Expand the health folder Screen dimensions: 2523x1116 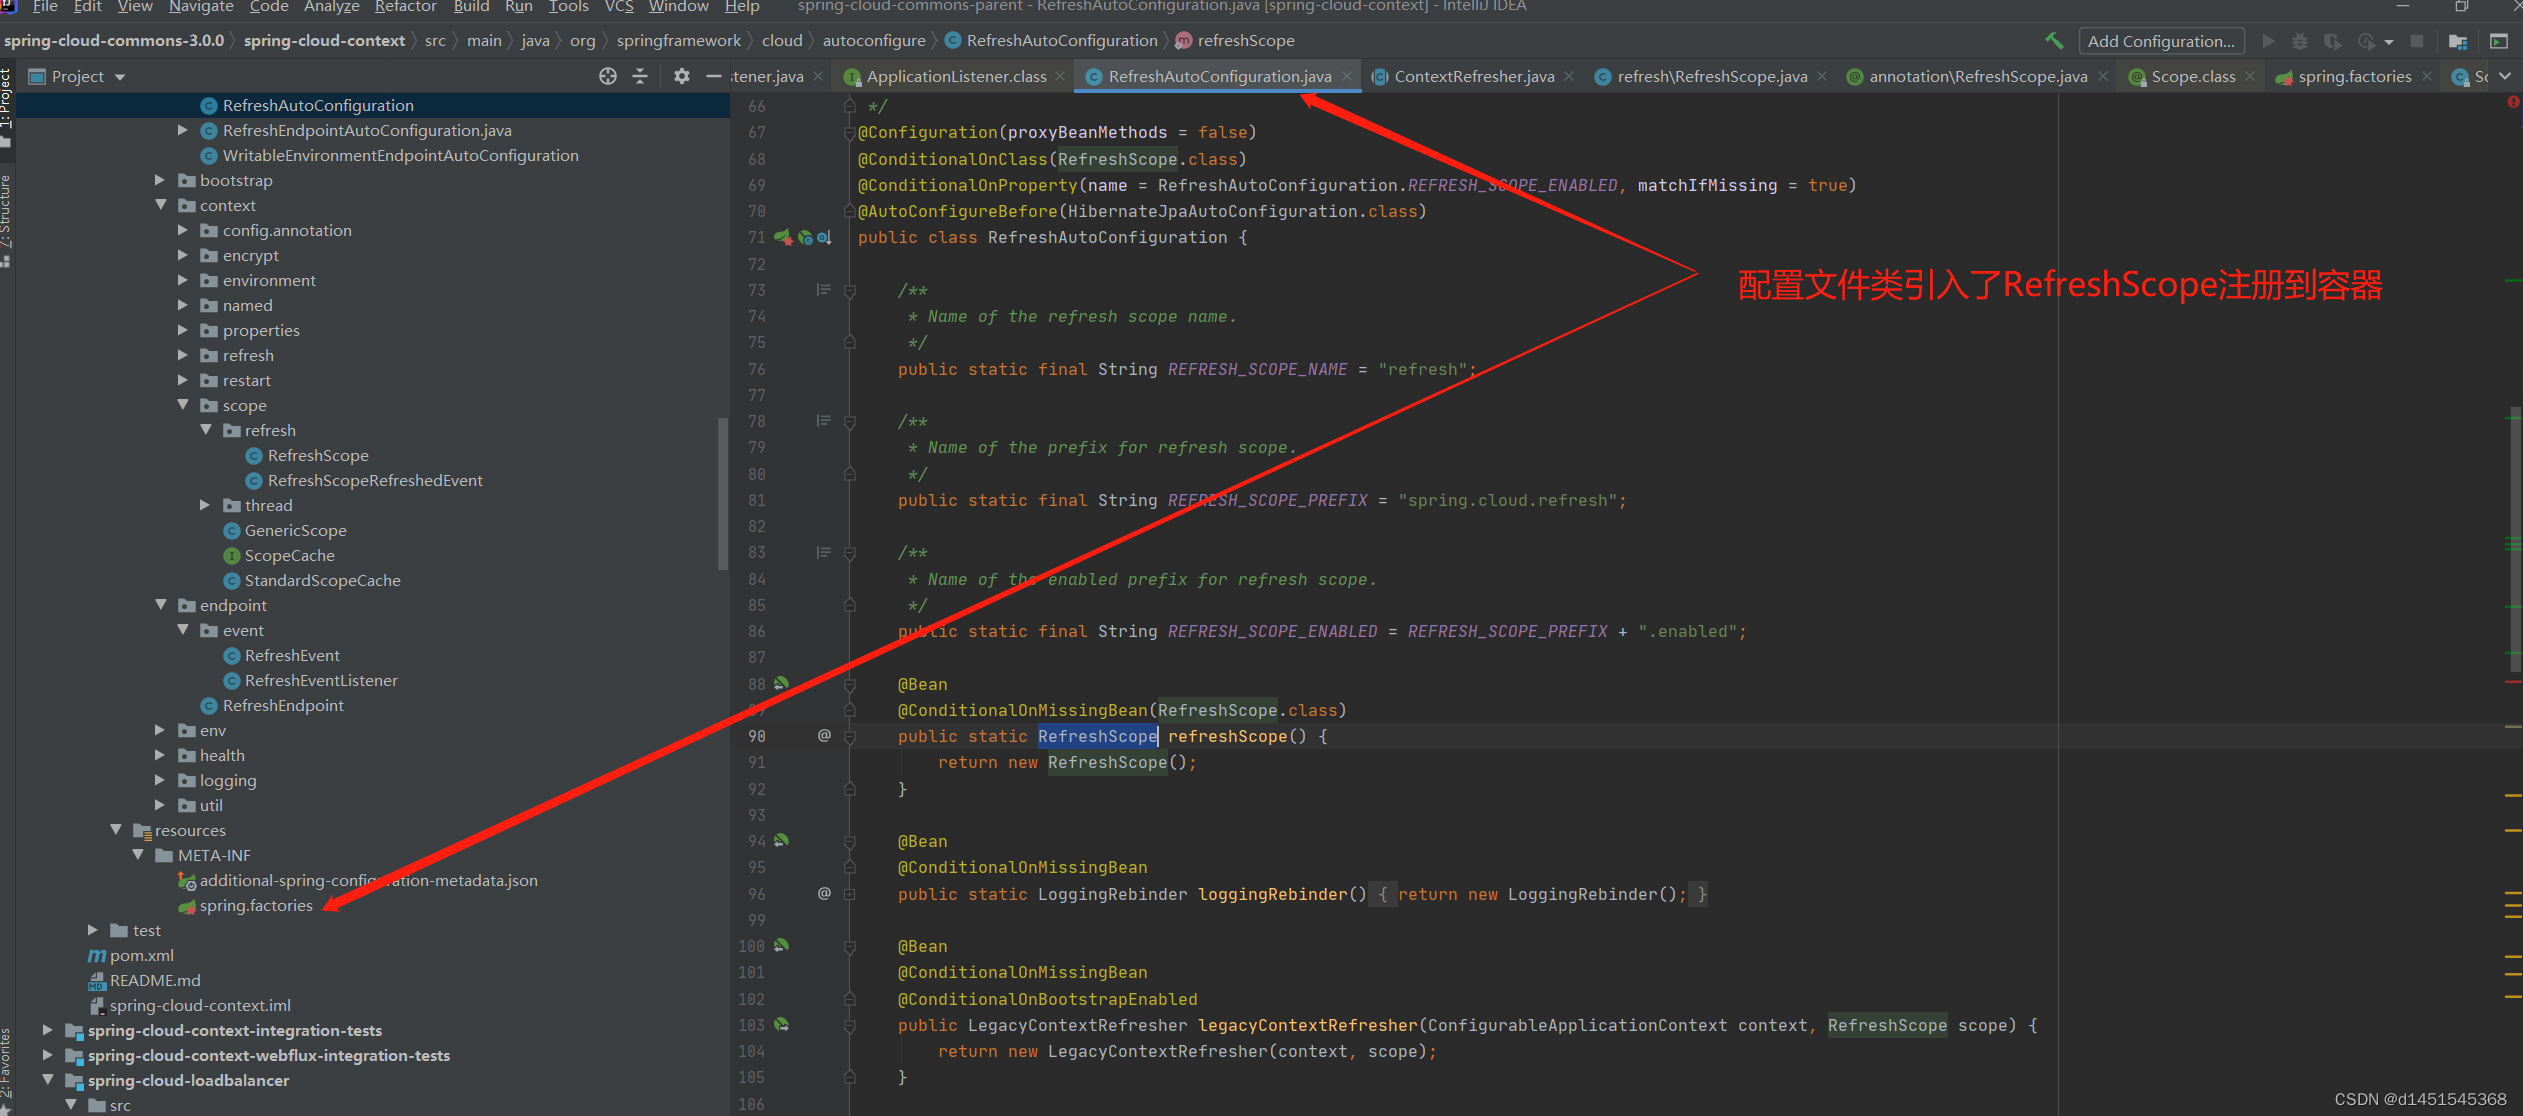pos(160,755)
